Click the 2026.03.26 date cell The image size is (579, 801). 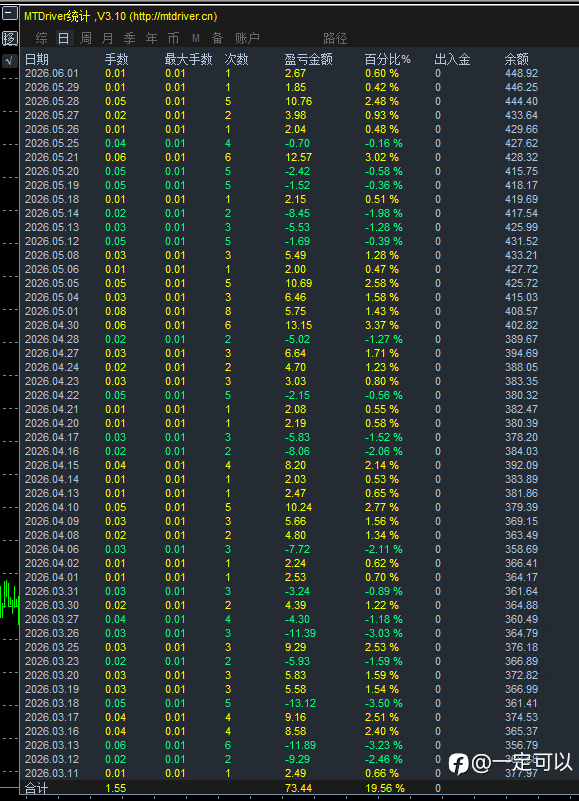pos(52,633)
